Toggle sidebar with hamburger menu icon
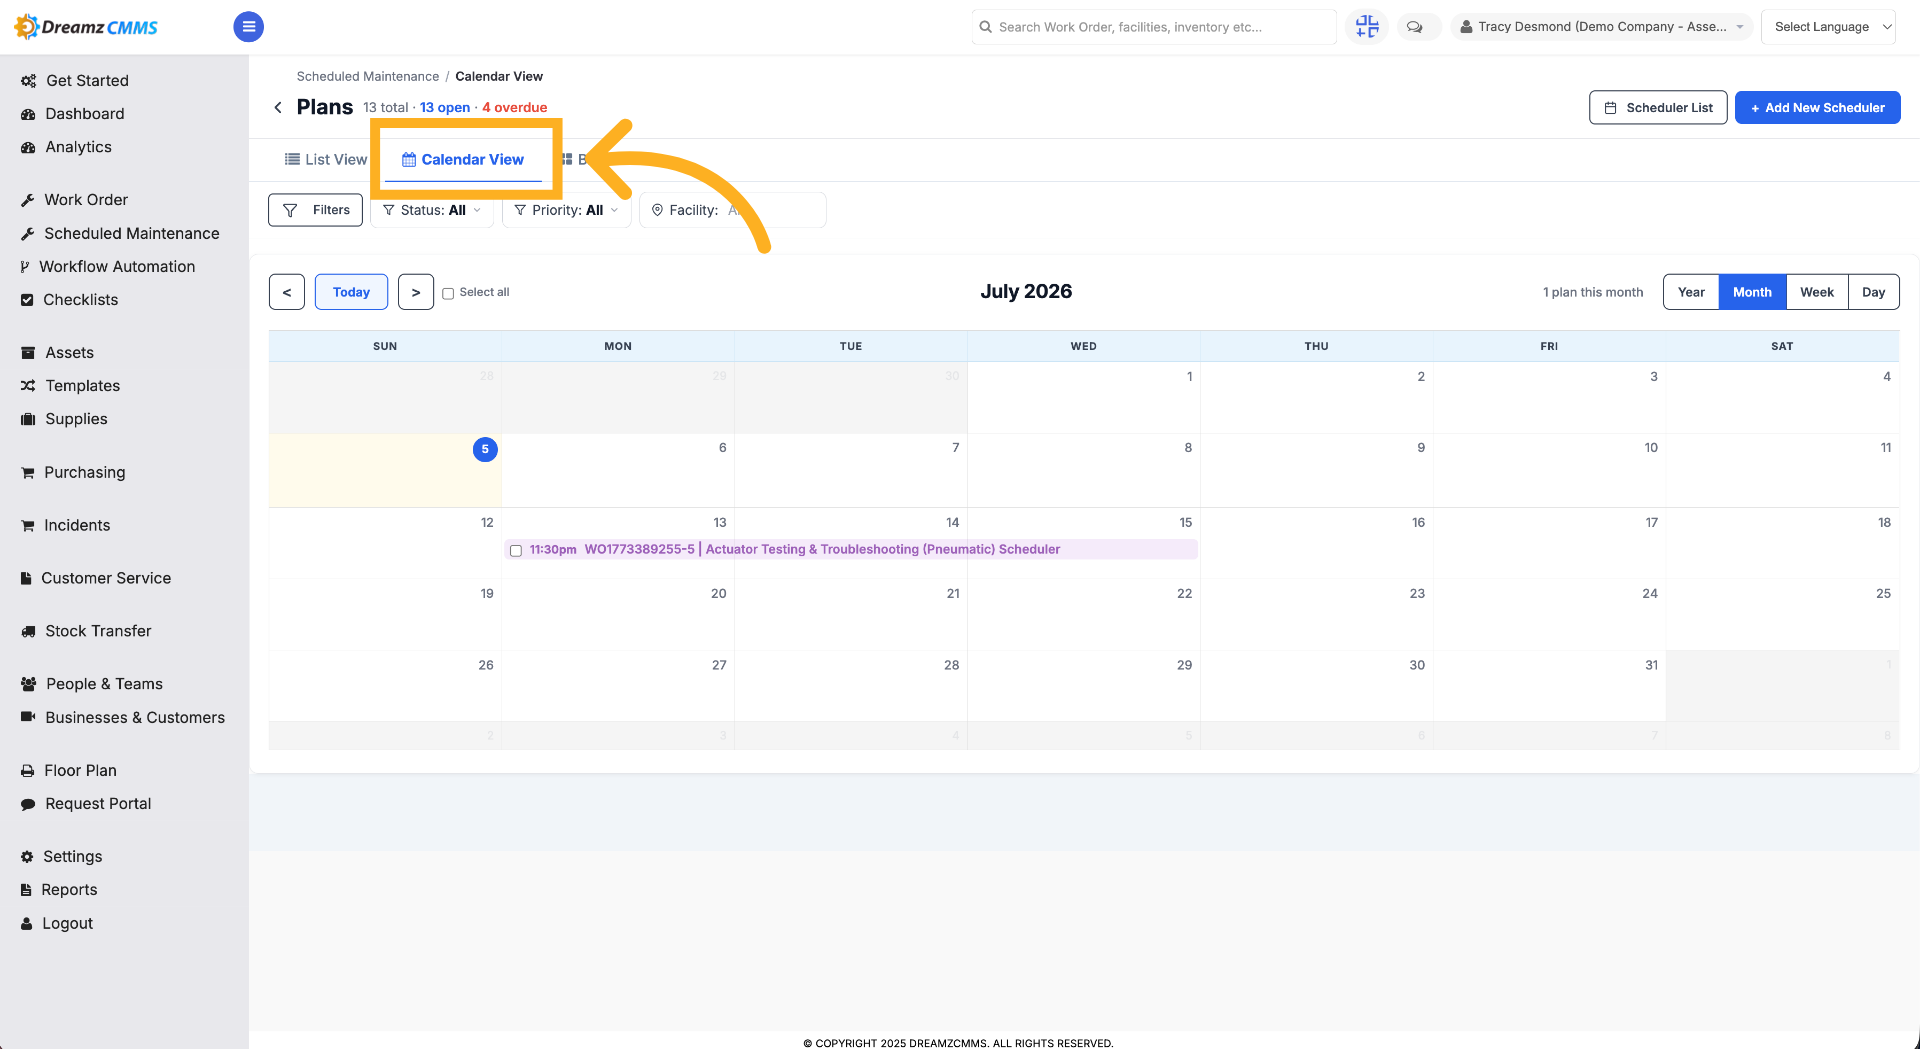The width and height of the screenshot is (1920, 1049). [x=248, y=27]
